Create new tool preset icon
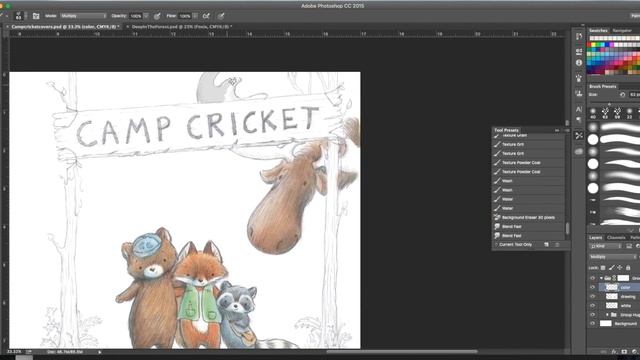640x360 pixels. [546, 244]
